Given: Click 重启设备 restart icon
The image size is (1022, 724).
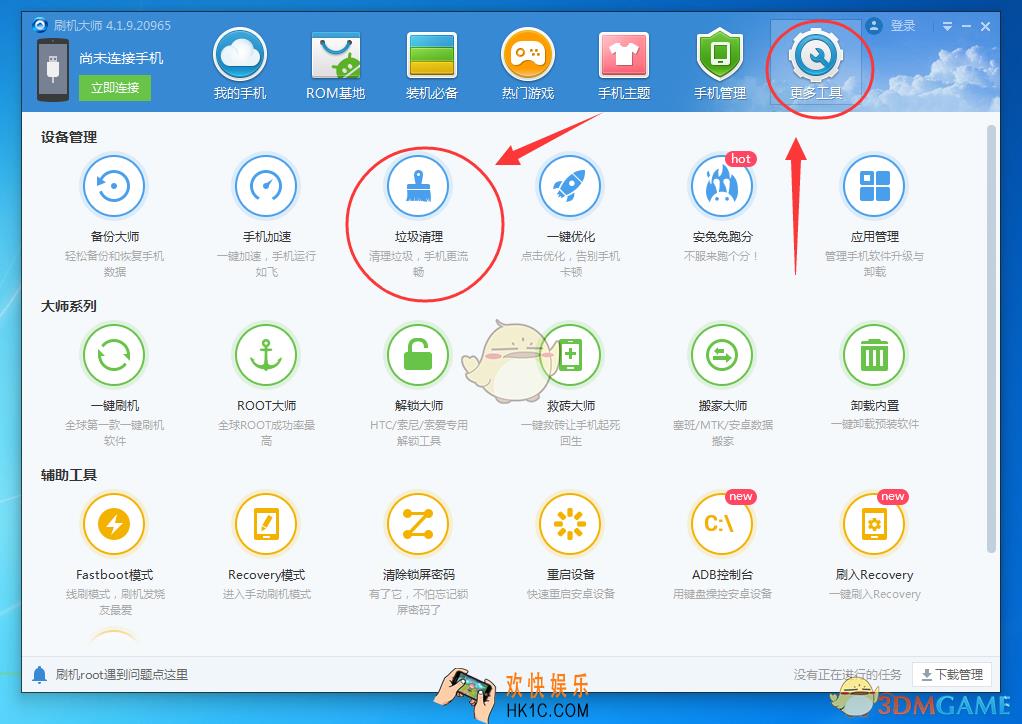Looking at the screenshot, I should click(570, 524).
